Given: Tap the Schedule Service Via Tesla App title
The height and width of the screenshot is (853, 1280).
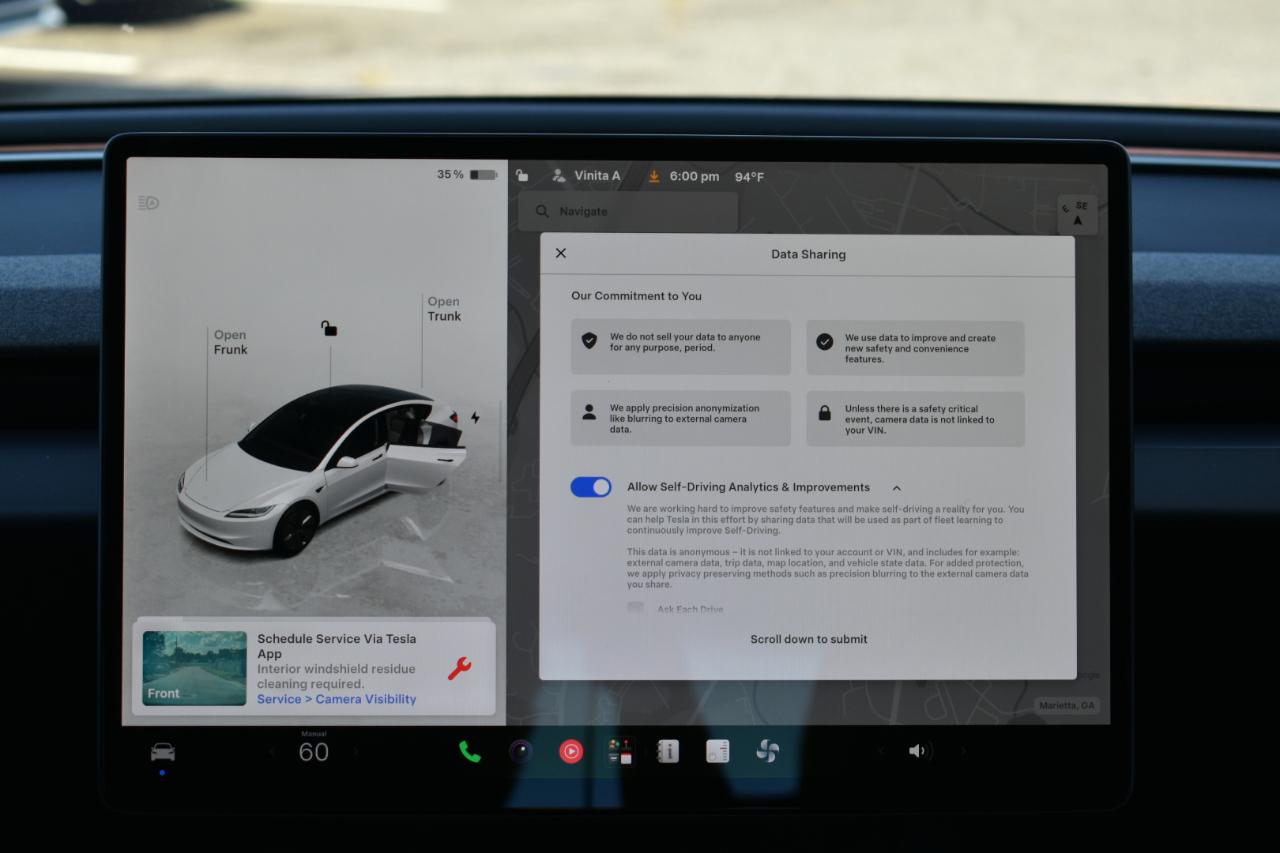Looking at the screenshot, I should (x=336, y=646).
